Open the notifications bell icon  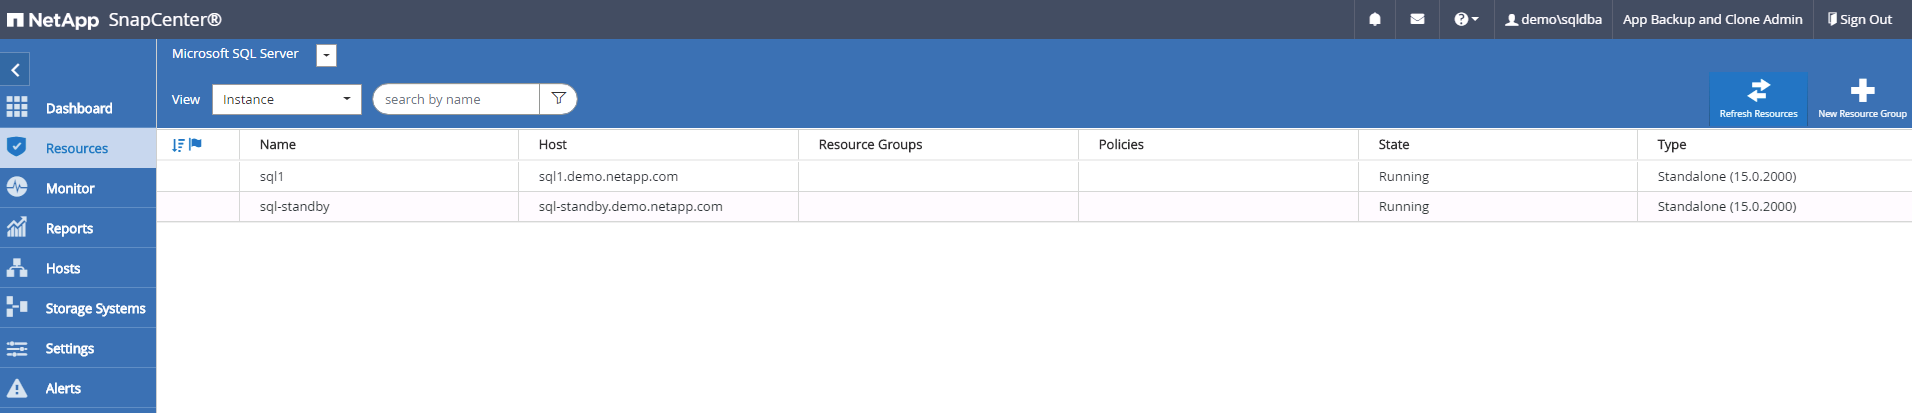1375,19
